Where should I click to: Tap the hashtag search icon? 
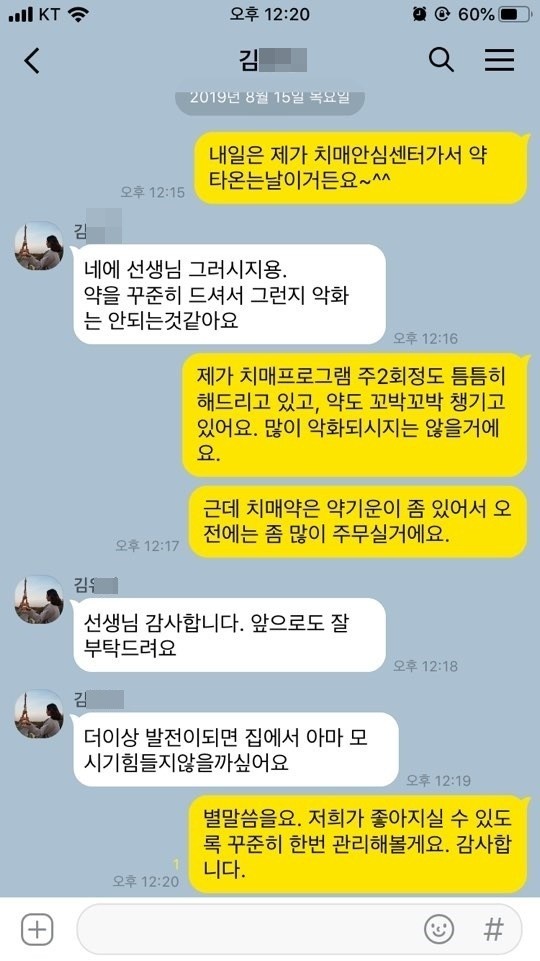[x=493, y=929]
